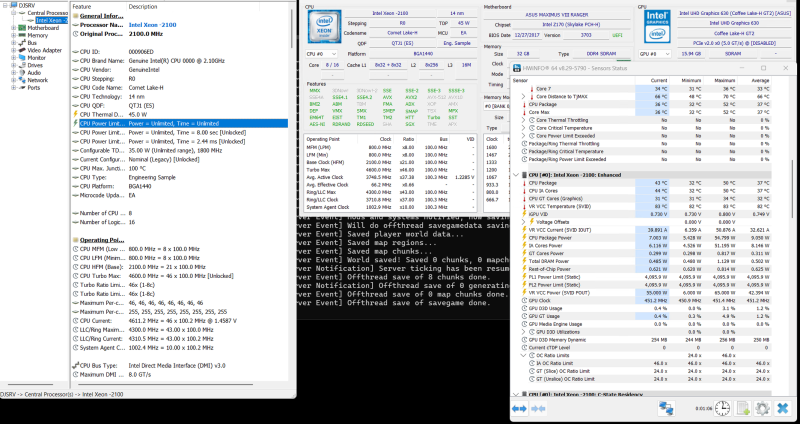Click the Bus icon in the tree
Screen dimensions: 800x424
(x=22, y=43)
